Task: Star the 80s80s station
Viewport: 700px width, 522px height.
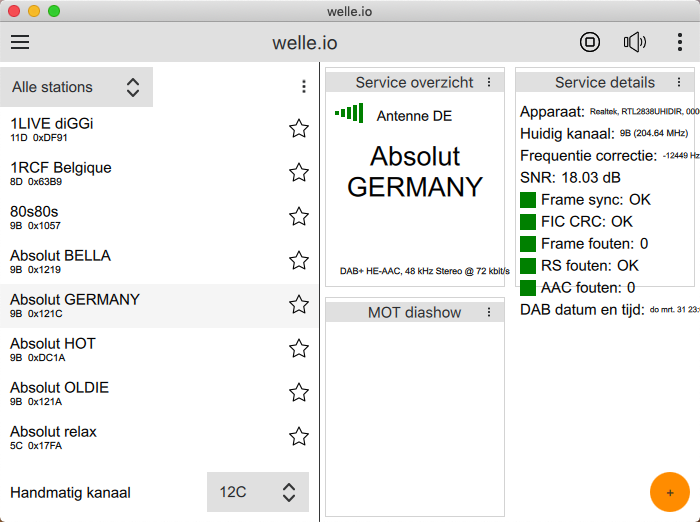Action: (x=299, y=217)
